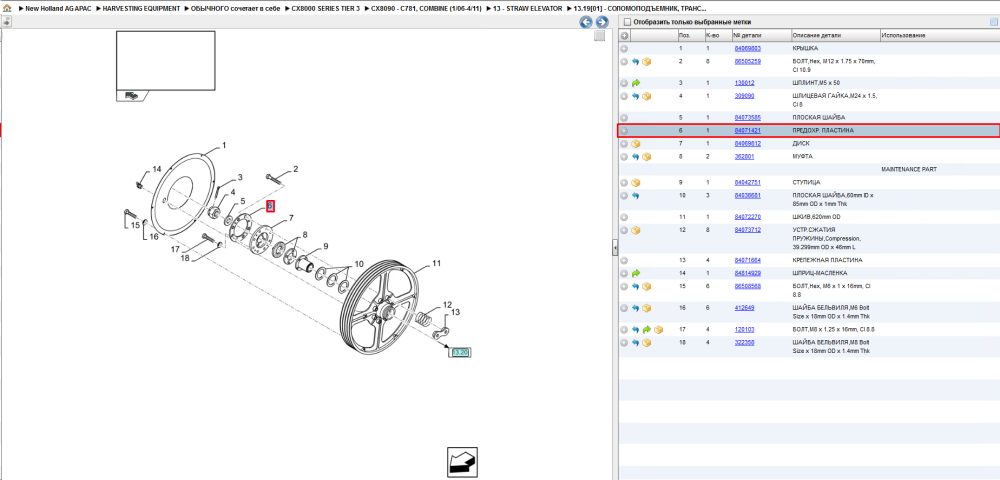This screenshot has height=480, width=1000.
Task: Go to previous diagram with left arrow
Action: 585,22
